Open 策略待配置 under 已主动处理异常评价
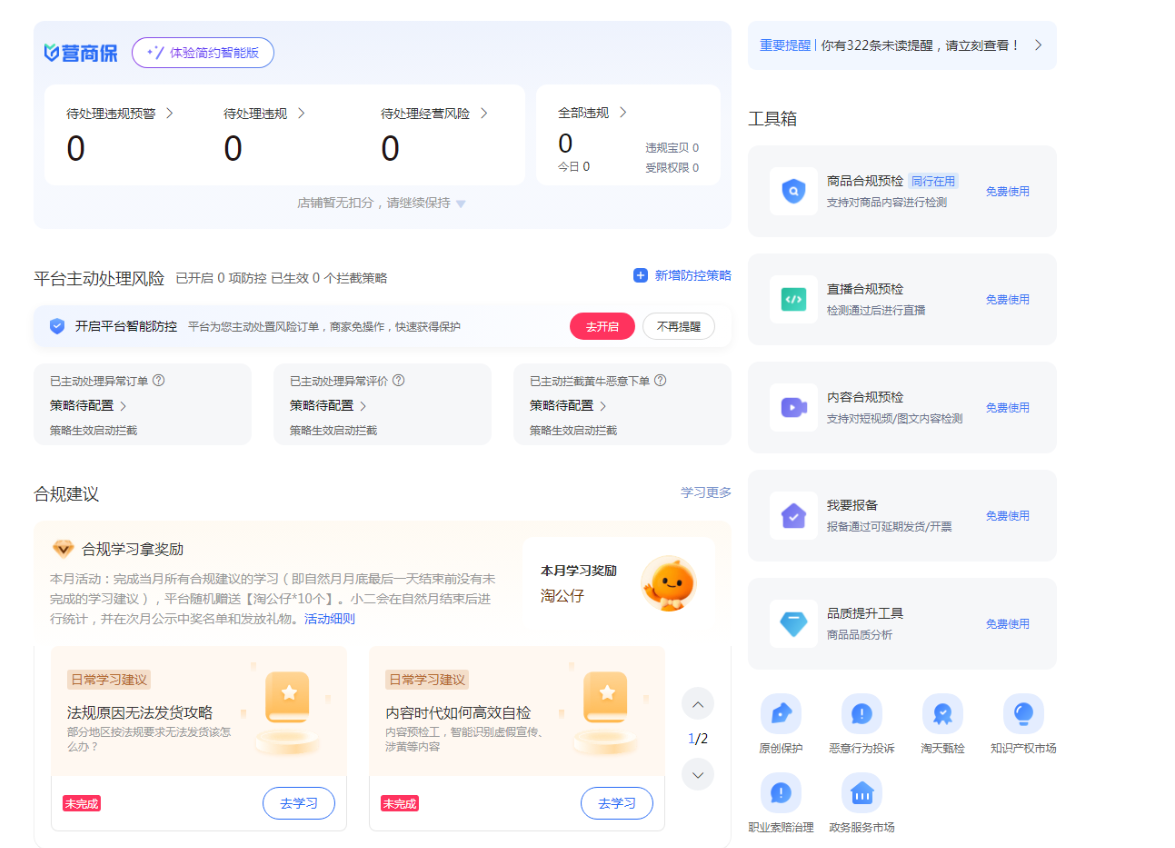 point(328,406)
